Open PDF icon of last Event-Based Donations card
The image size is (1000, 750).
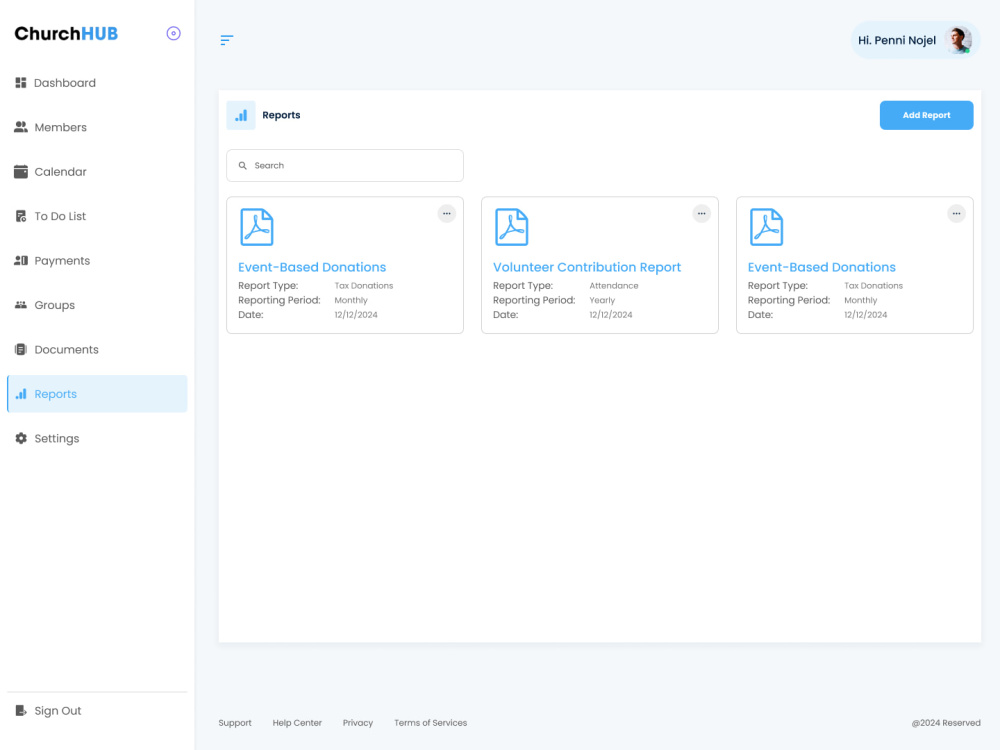pos(767,227)
